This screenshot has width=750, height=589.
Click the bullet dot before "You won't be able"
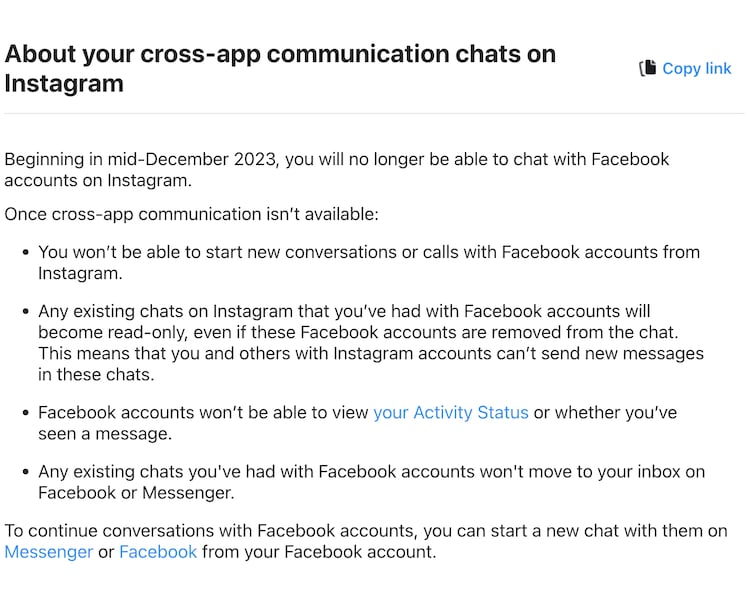pyautogui.click(x=25, y=253)
